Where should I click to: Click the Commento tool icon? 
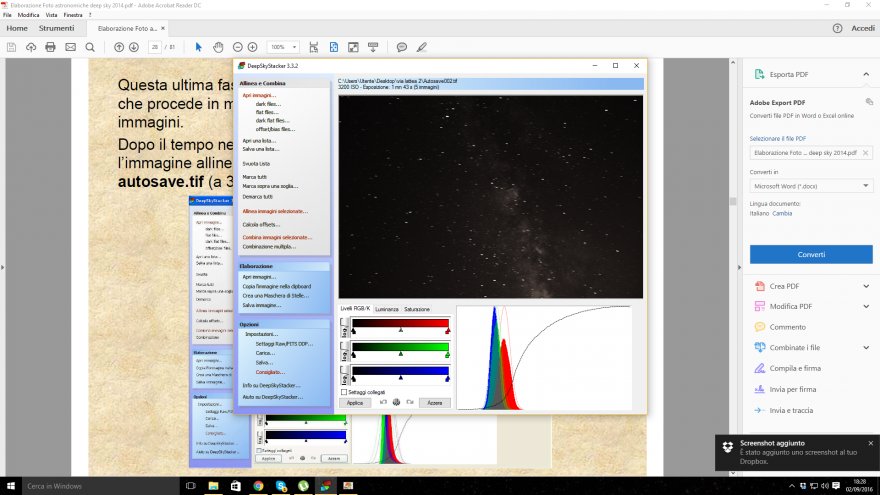[759, 327]
